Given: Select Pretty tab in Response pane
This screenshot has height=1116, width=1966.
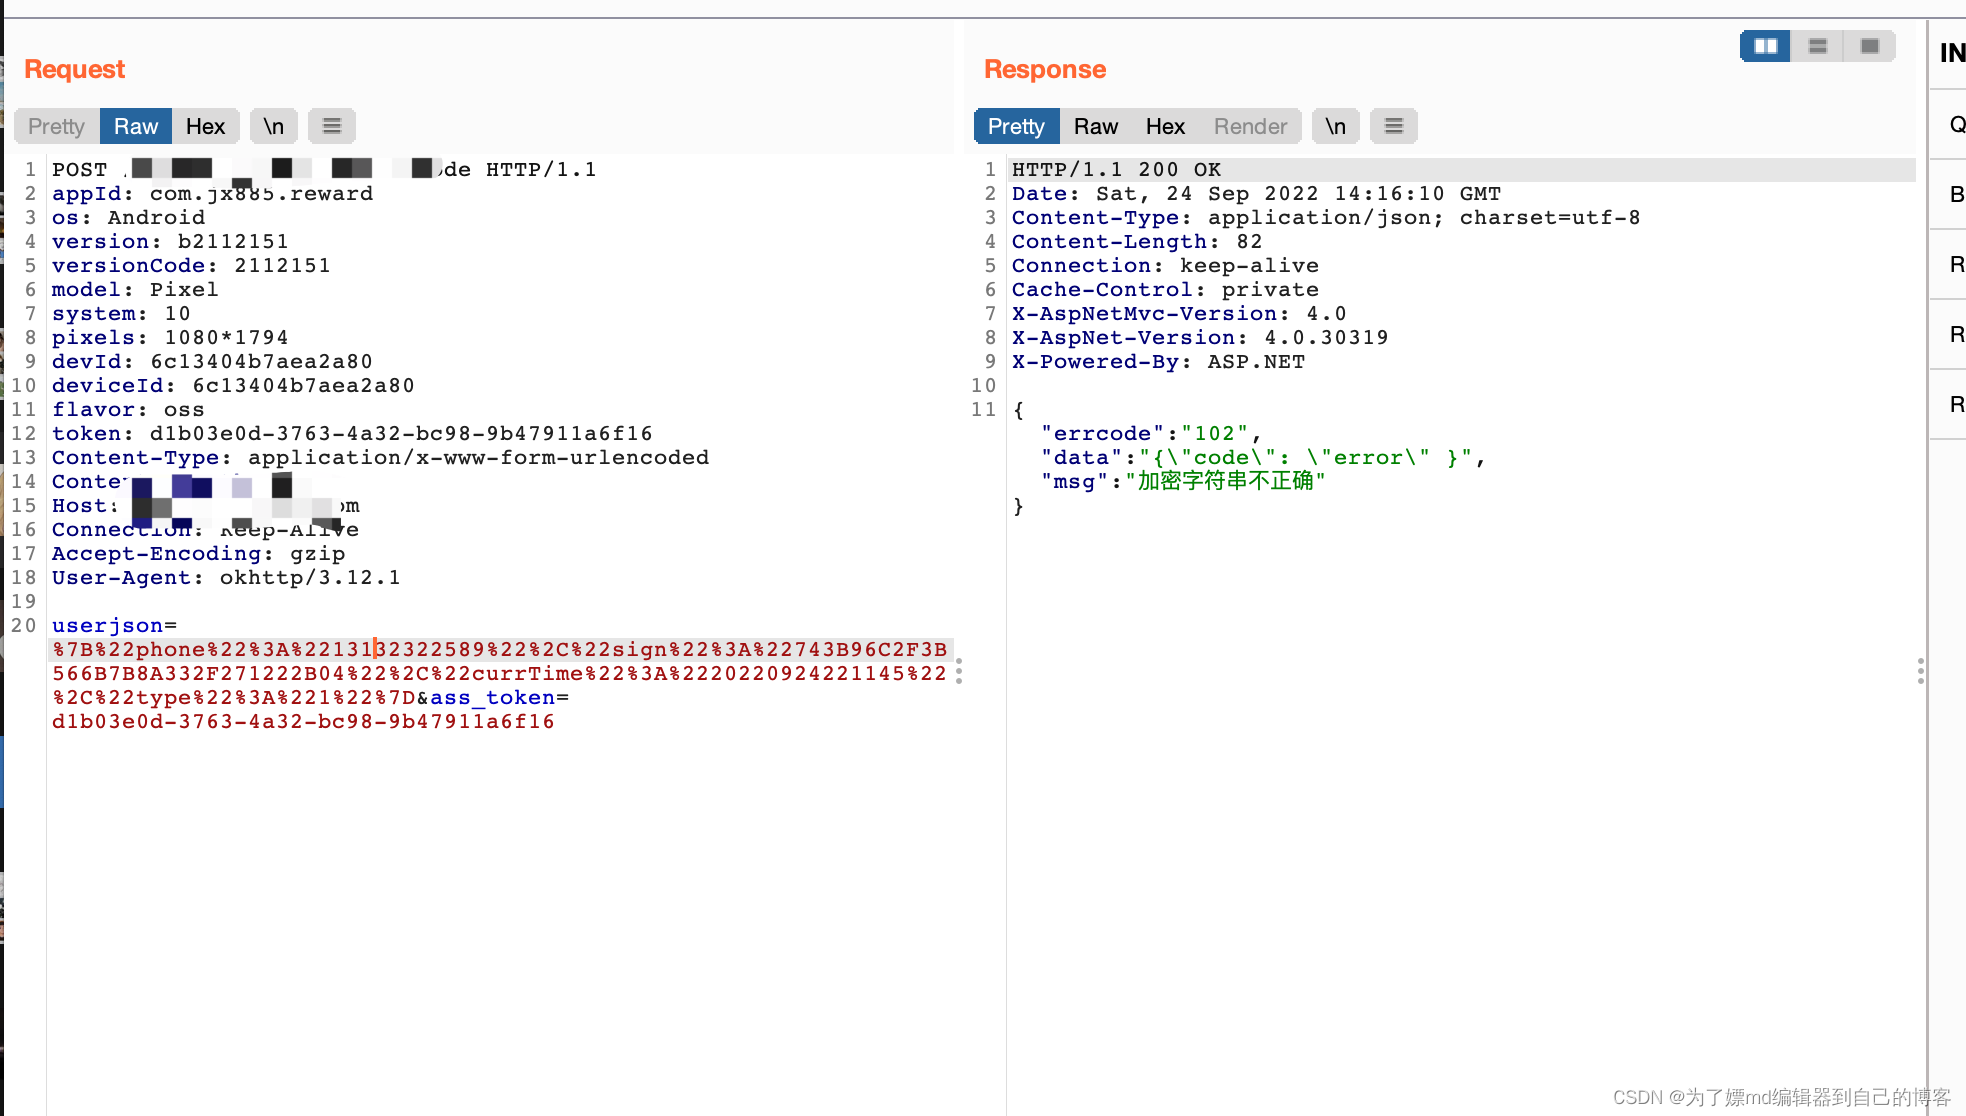Looking at the screenshot, I should 1016,126.
